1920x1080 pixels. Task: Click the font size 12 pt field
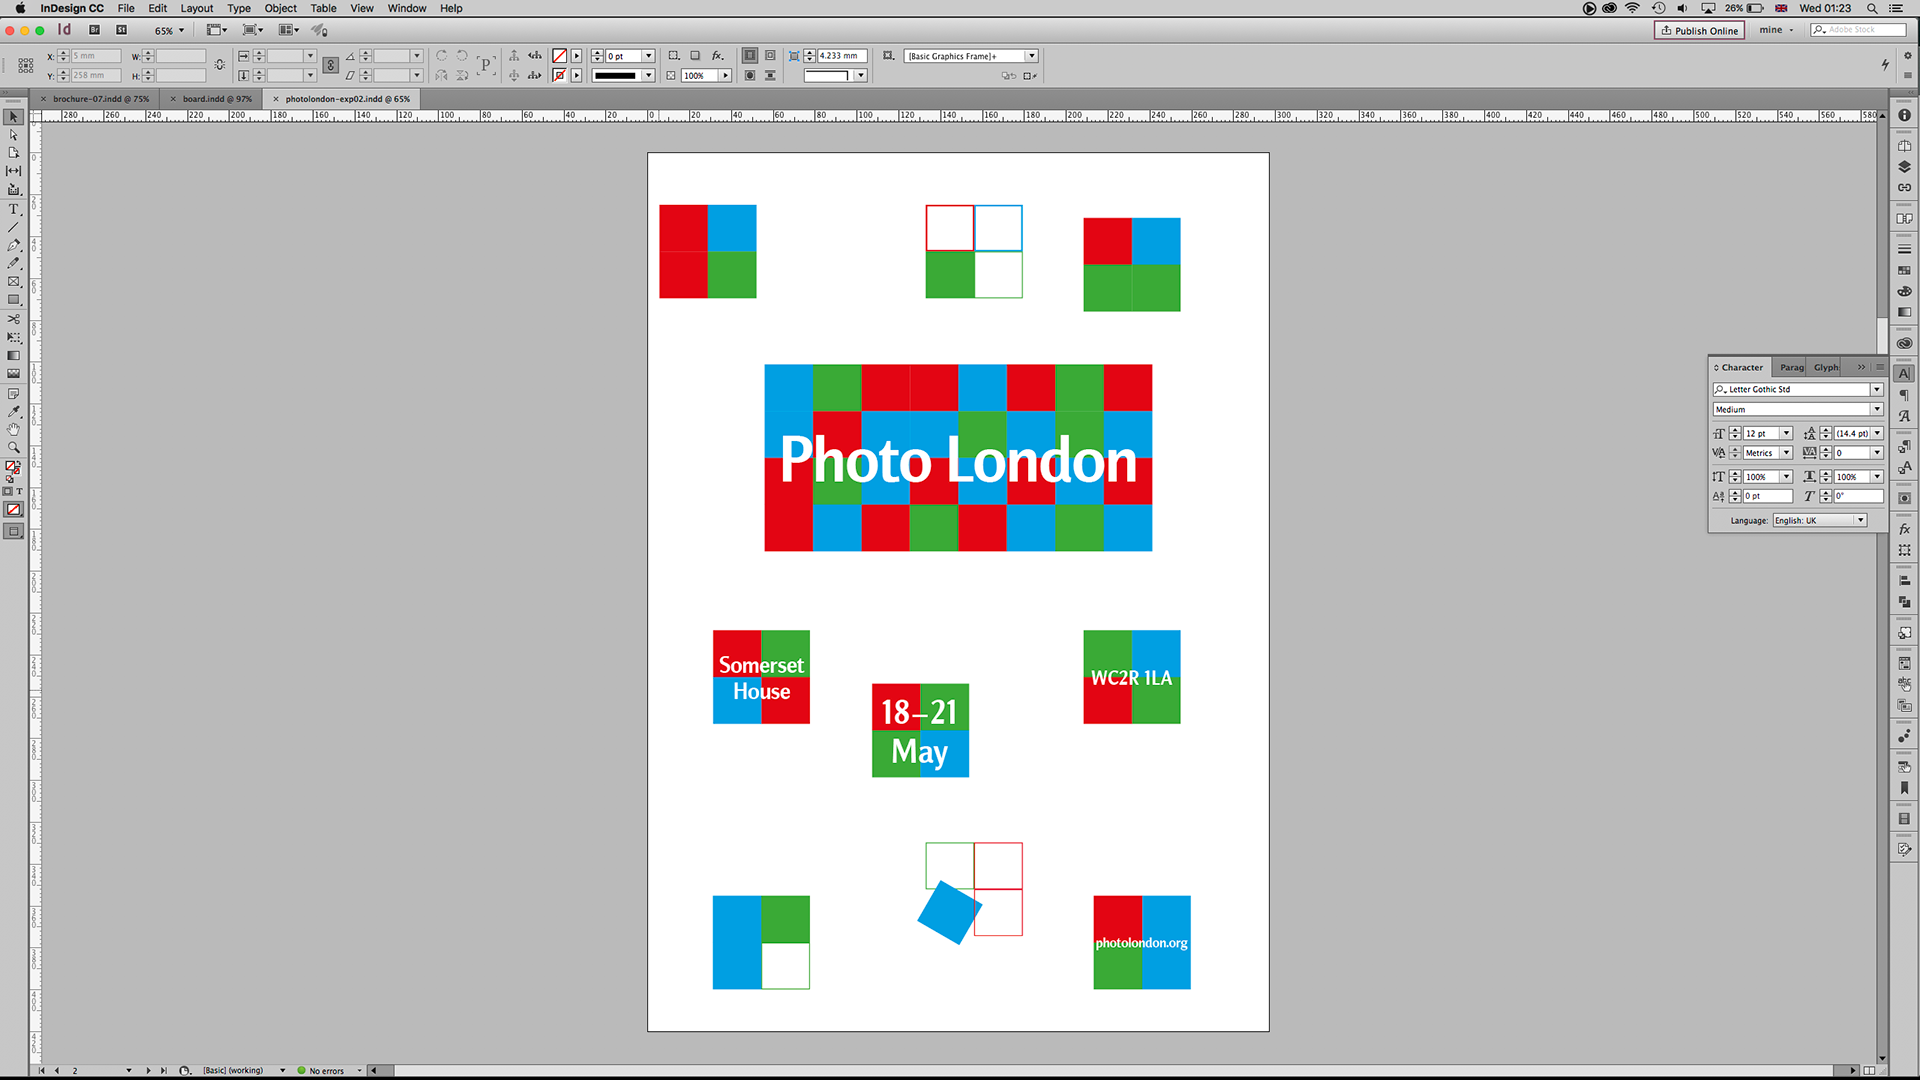click(1760, 433)
